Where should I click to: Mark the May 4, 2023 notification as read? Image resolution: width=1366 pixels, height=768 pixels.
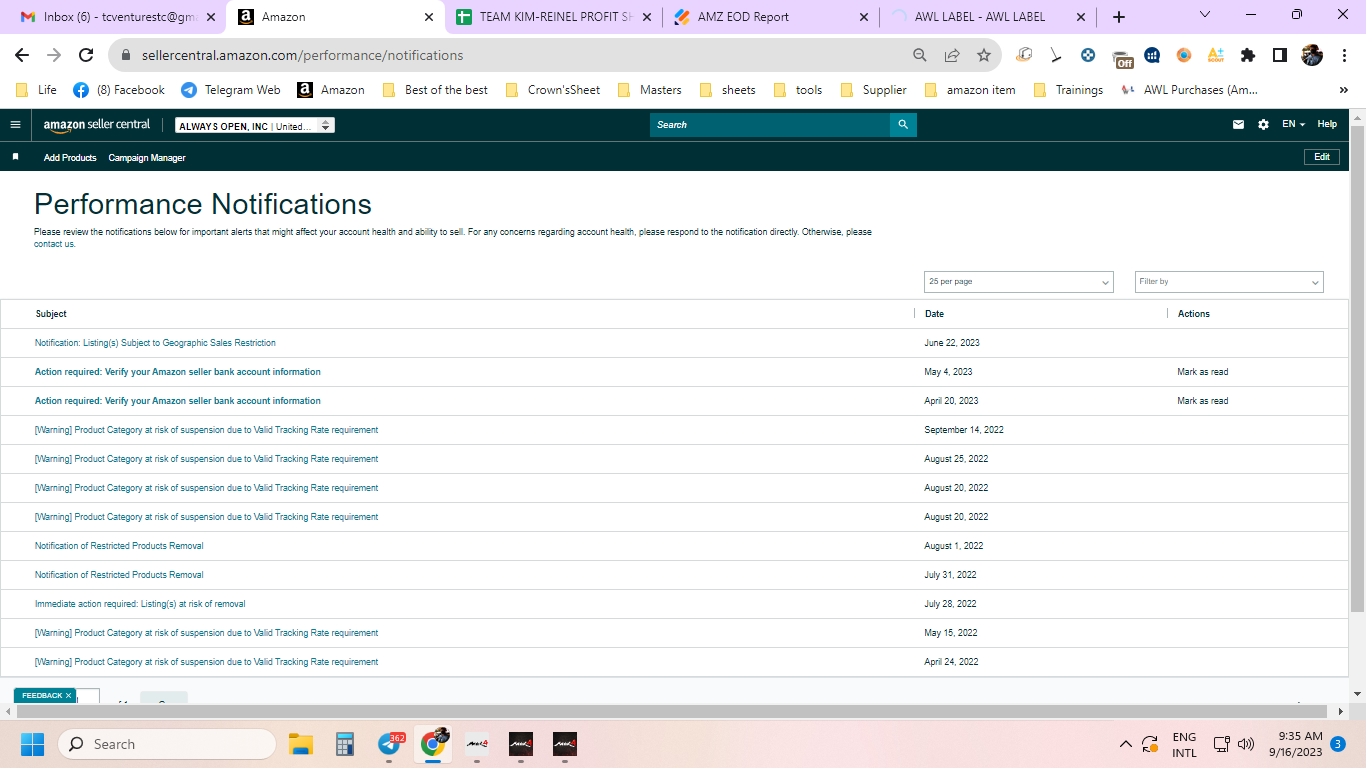[x=1203, y=372]
